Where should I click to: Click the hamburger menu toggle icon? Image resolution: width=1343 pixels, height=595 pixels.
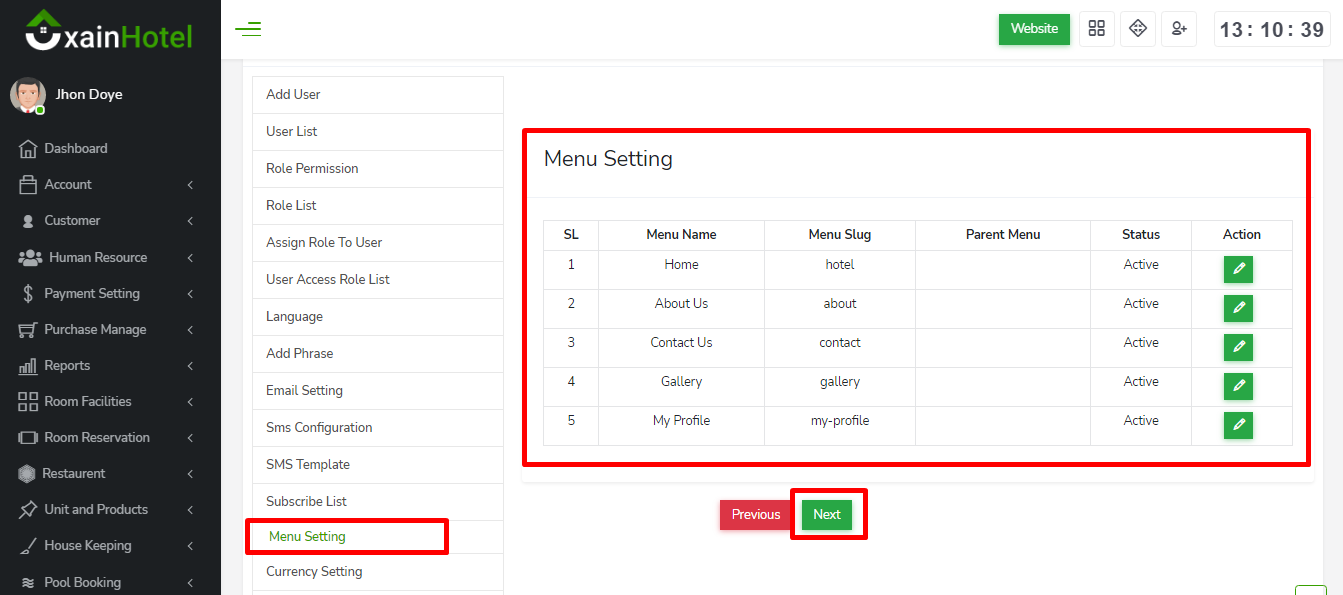click(248, 29)
